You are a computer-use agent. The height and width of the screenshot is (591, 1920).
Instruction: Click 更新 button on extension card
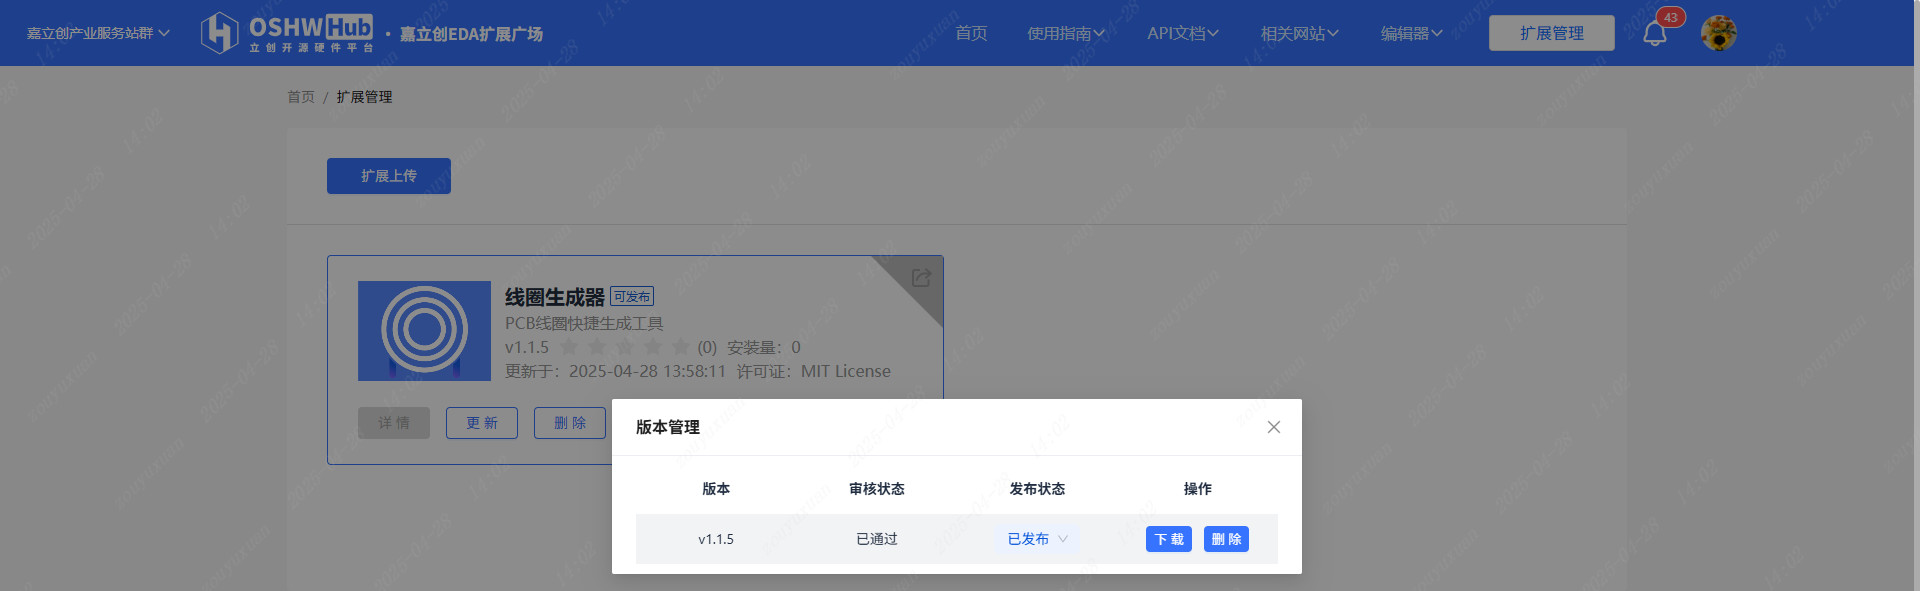[481, 423]
